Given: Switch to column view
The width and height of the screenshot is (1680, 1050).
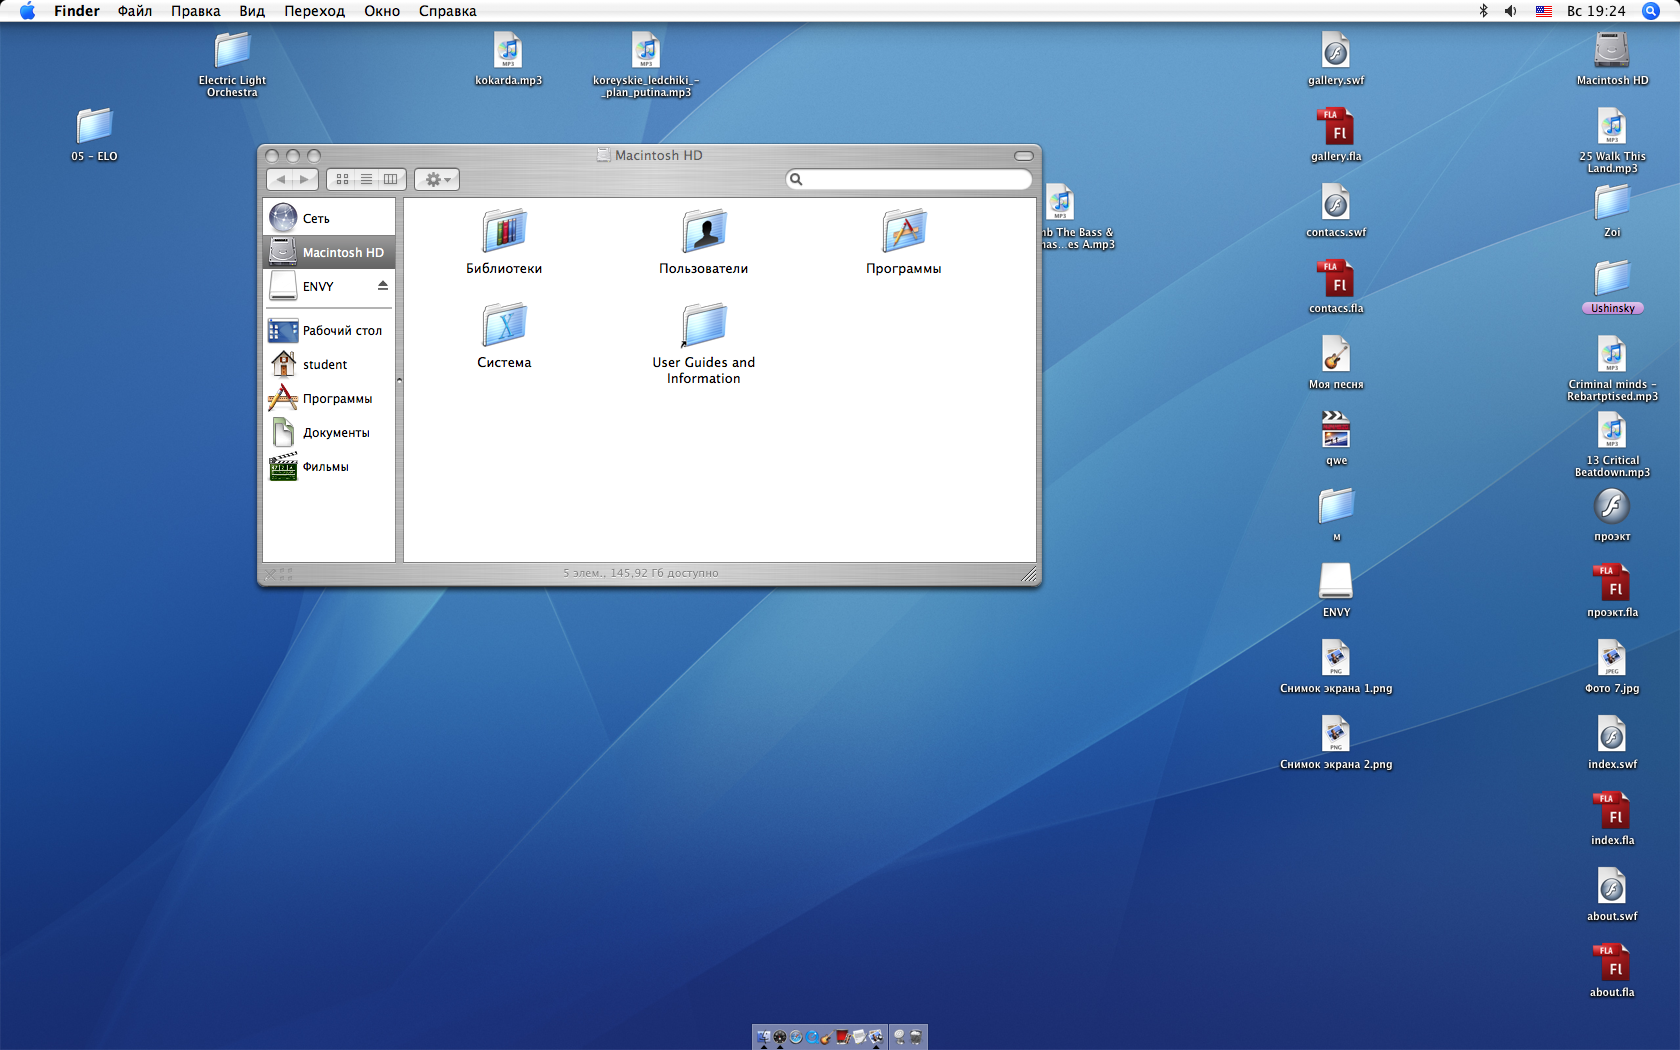Looking at the screenshot, I should point(391,179).
